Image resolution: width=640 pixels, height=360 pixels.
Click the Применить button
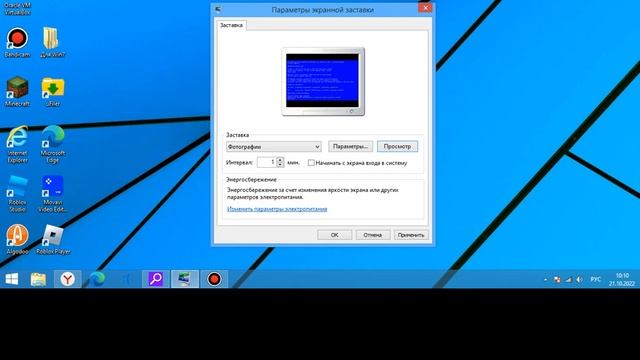point(411,235)
